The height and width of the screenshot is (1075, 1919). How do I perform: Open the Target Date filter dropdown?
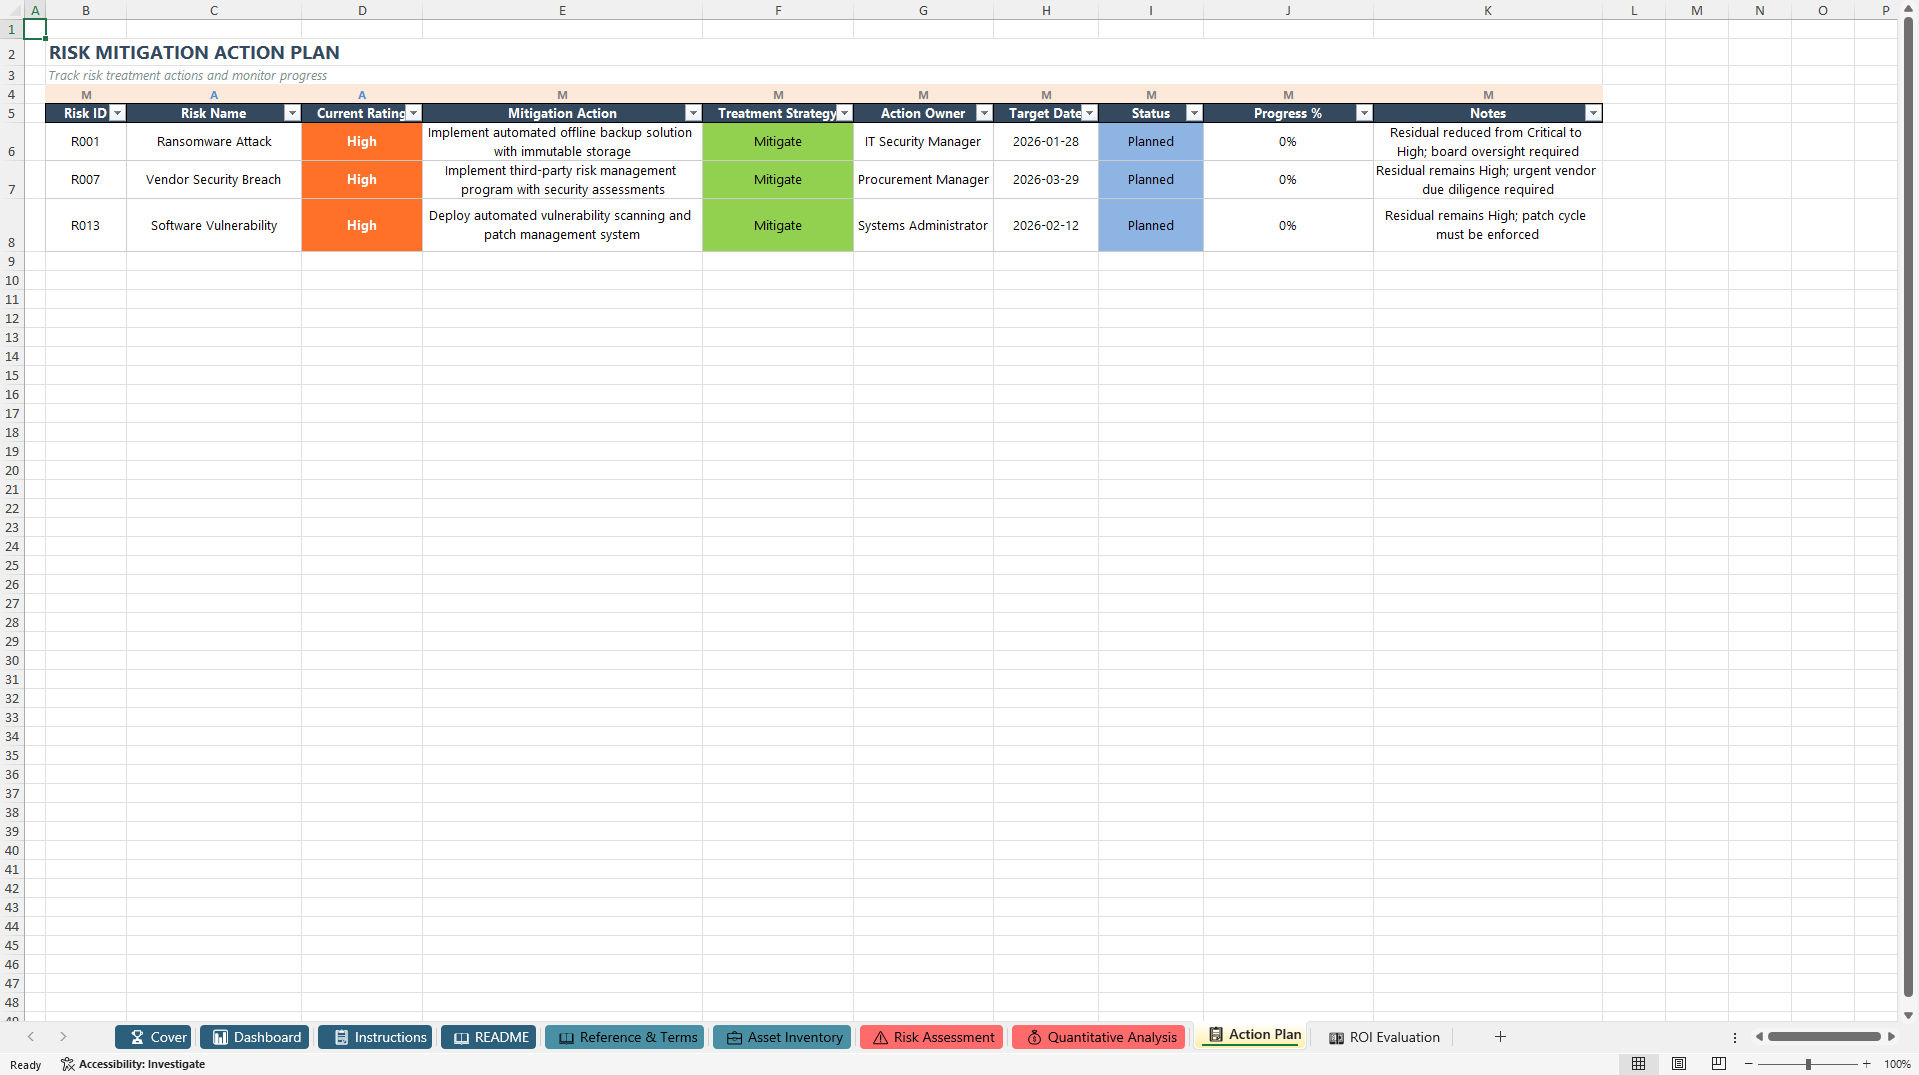coord(1089,113)
